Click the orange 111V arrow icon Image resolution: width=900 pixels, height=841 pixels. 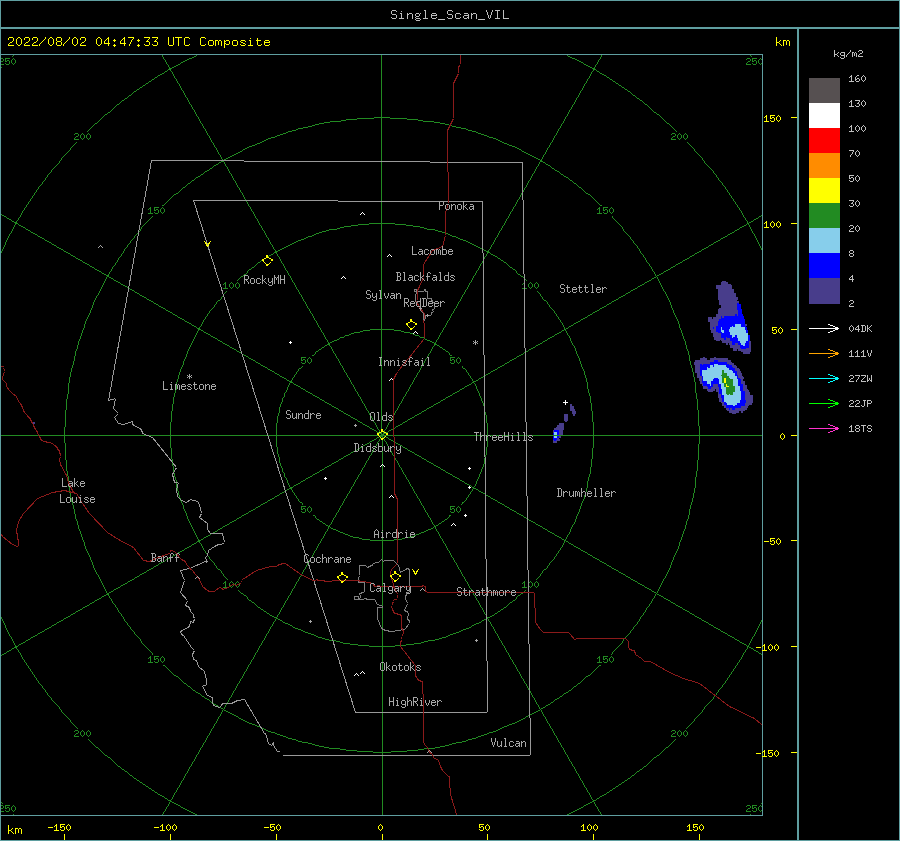coord(824,354)
